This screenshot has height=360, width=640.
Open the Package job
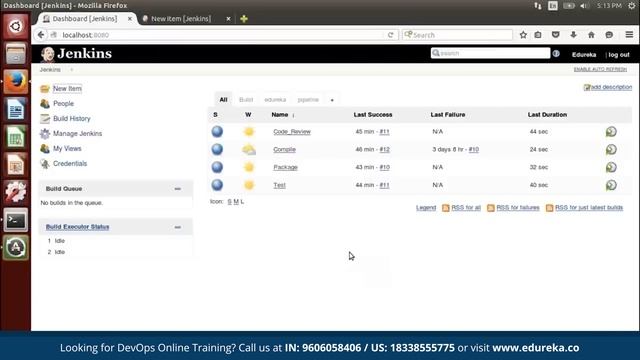point(285,167)
